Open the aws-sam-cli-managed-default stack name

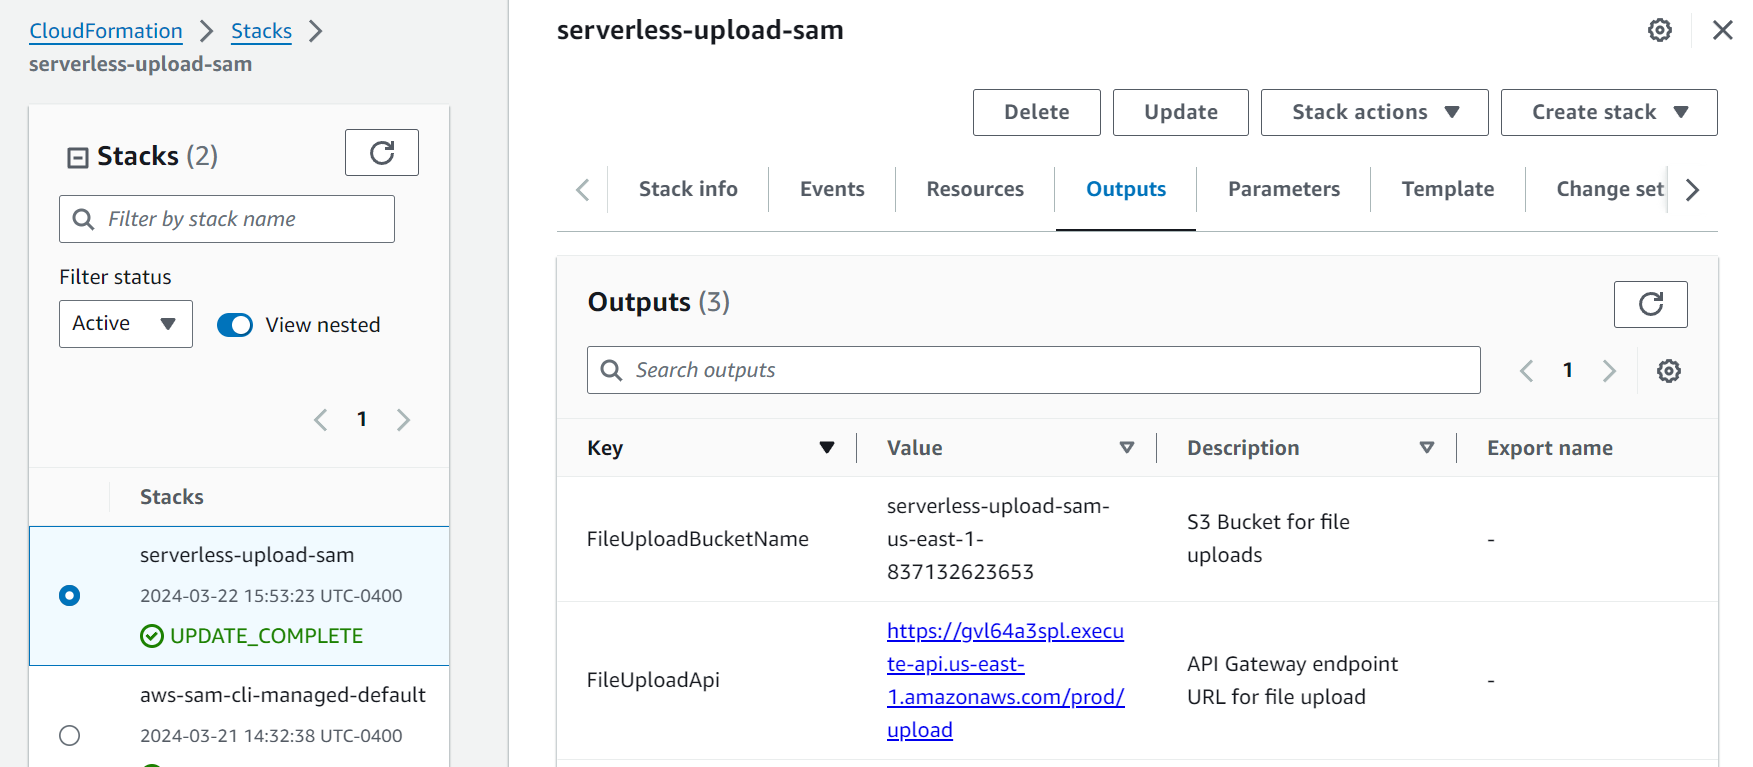pyautogui.click(x=283, y=695)
